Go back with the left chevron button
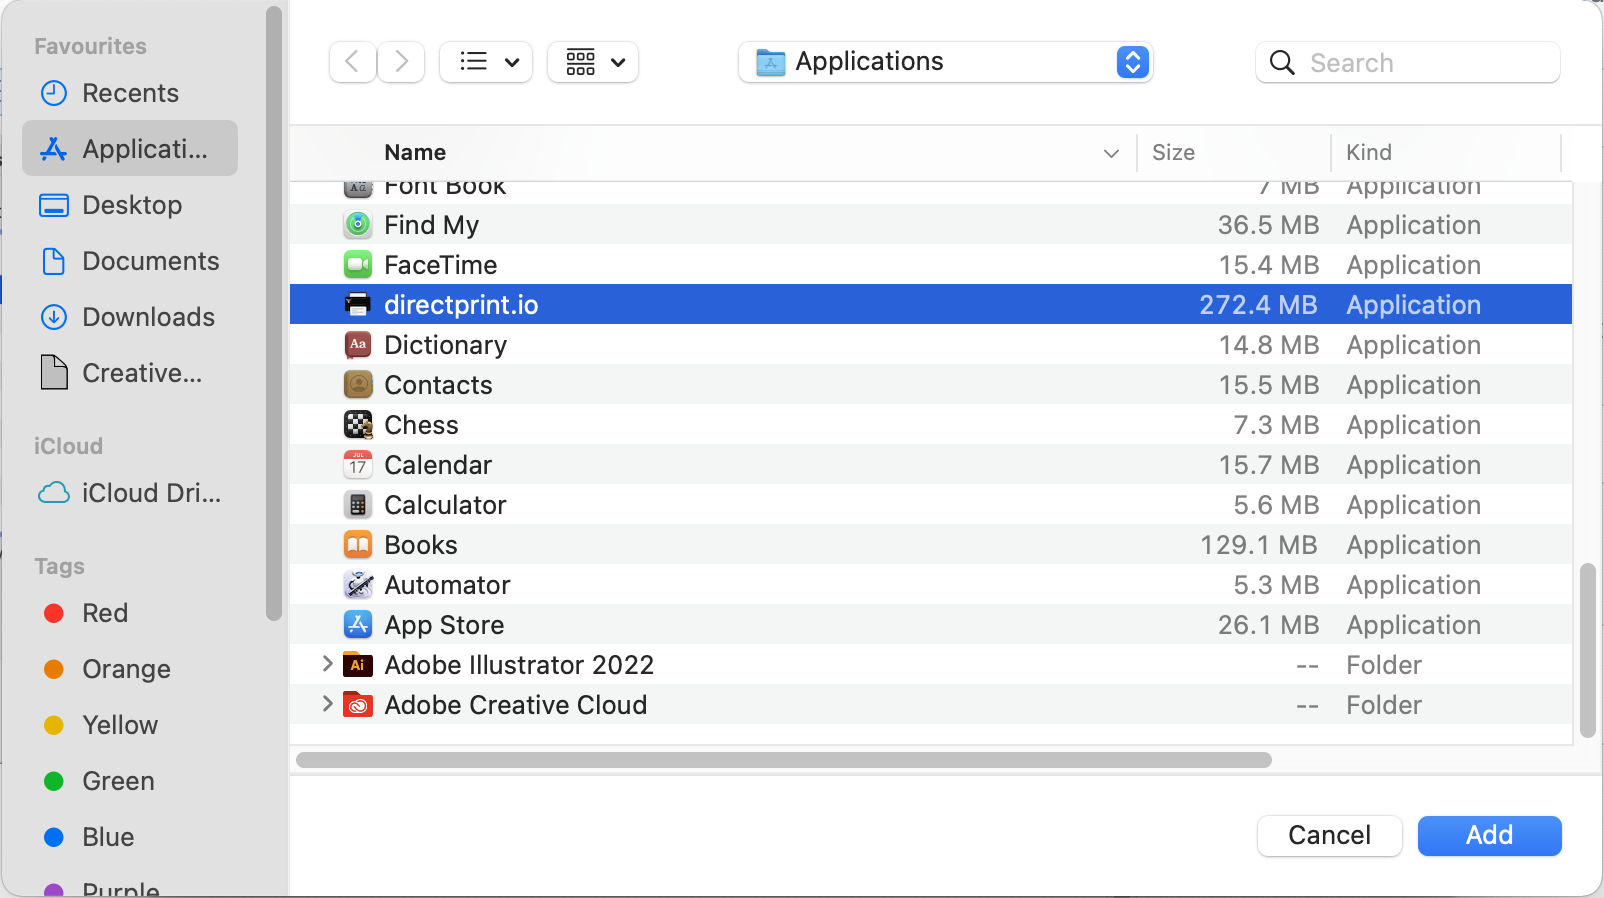This screenshot has width=1604, height=898. pyautogui.click(x=353, y=62)
